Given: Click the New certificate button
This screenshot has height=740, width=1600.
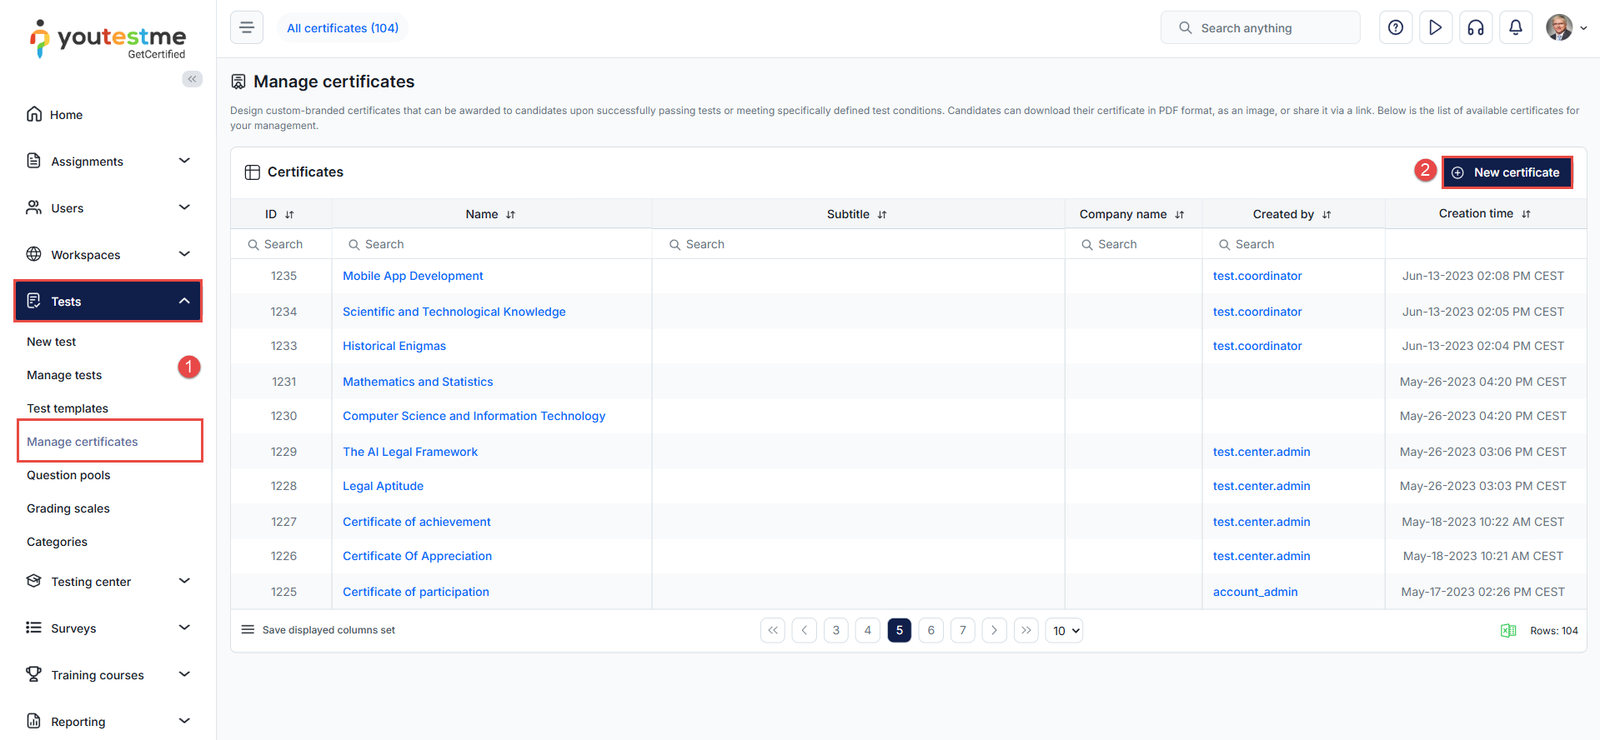Looking at the screenshot, I should coord(1506,172).
